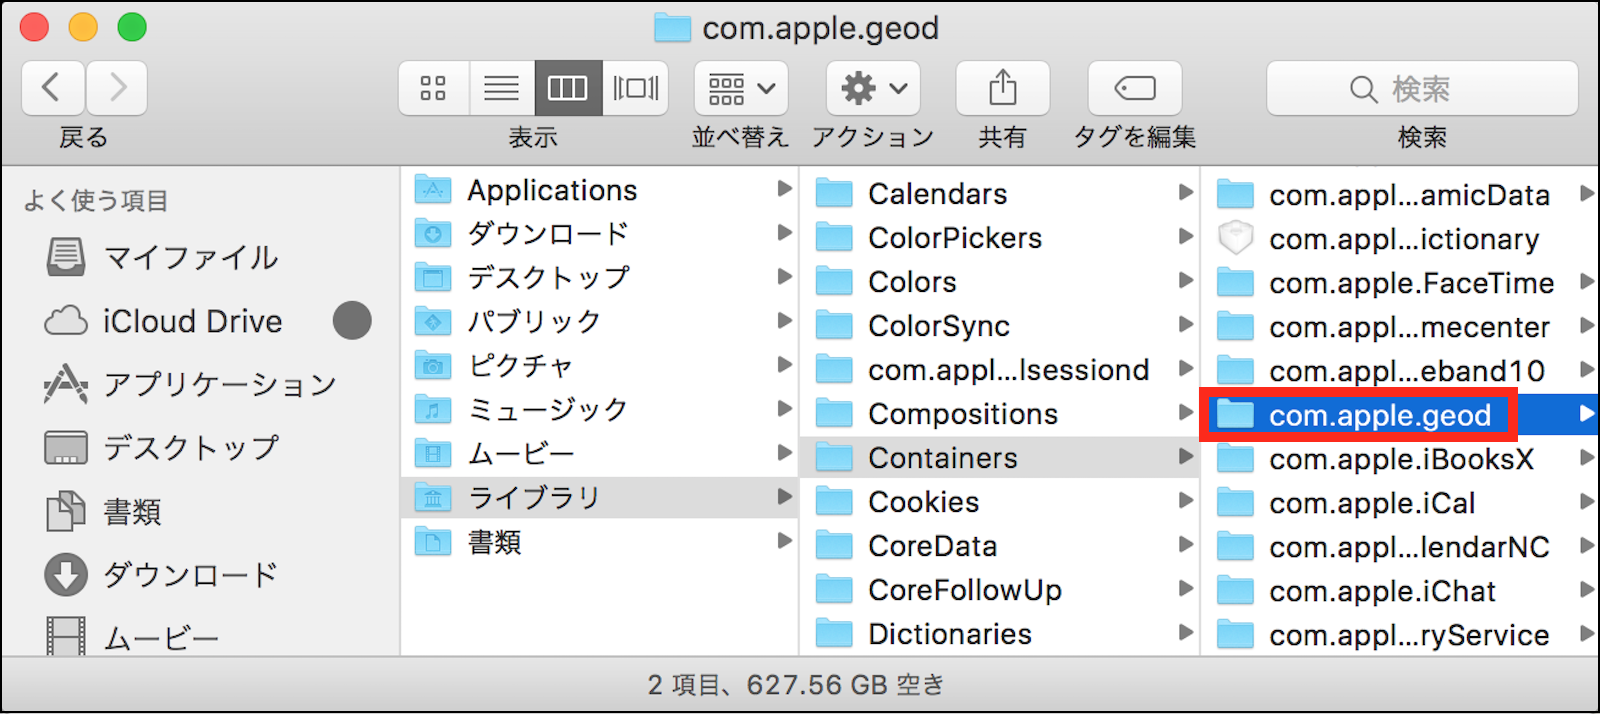Open the arrange (並べ替え) dropdown
Viewport: 1600px width, 714px height.
(x=741, y=89)
